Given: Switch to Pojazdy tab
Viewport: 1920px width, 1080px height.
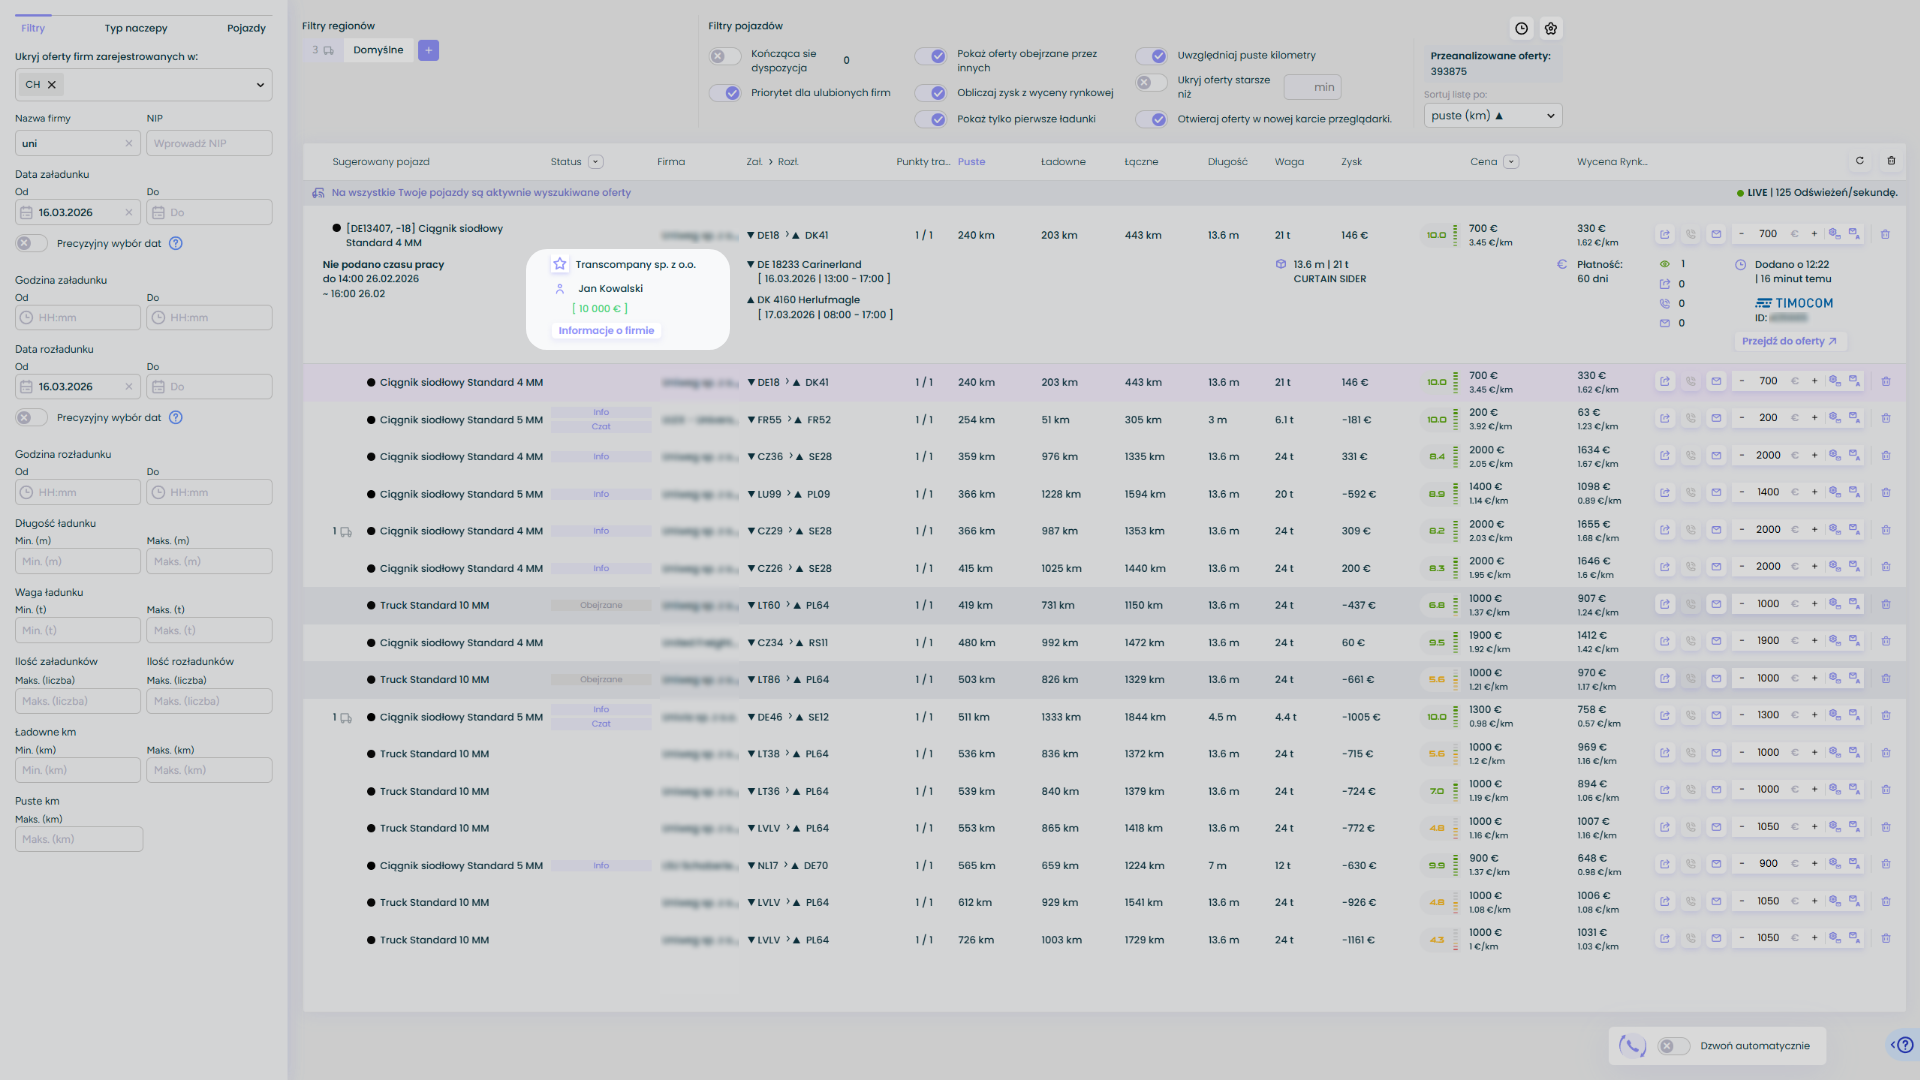Looking at the screenshot, I should (x=246, y=28).
